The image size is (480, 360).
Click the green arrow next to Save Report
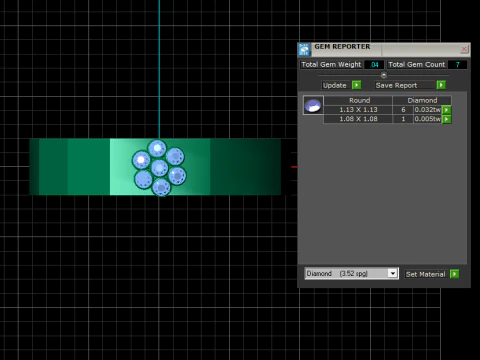tap(441, 85)
